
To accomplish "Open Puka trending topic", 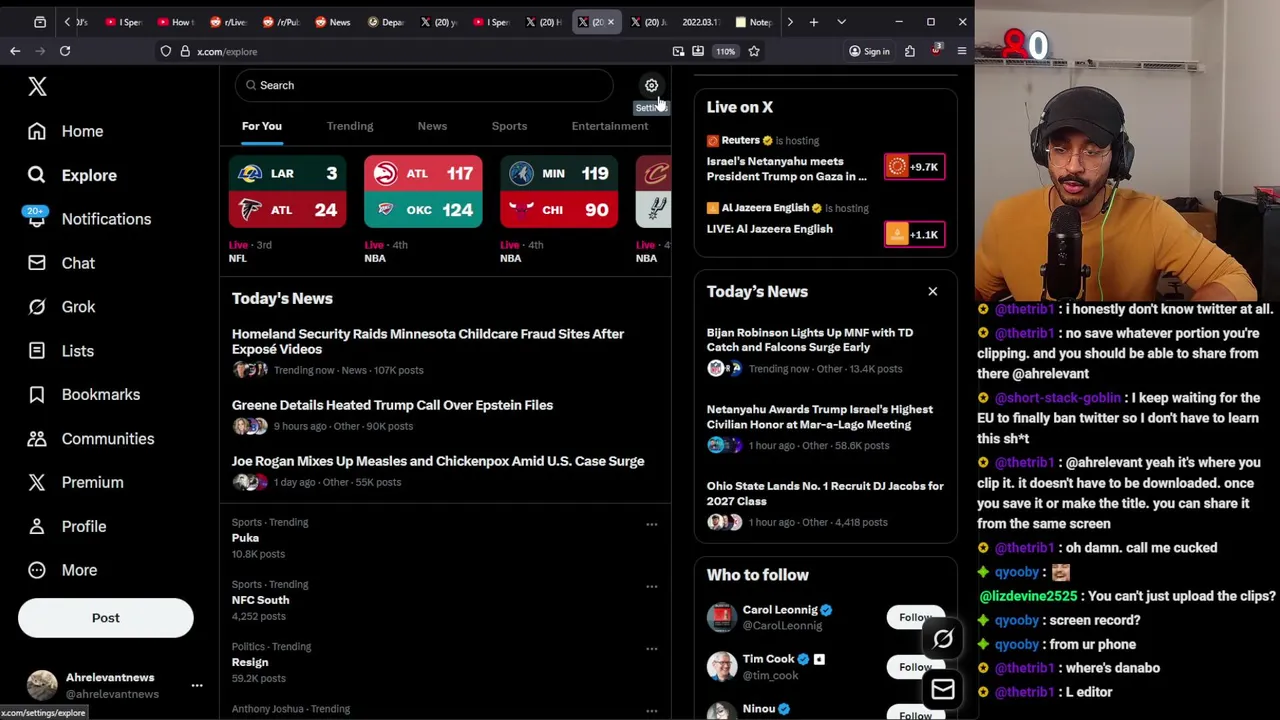I will 245,538.
